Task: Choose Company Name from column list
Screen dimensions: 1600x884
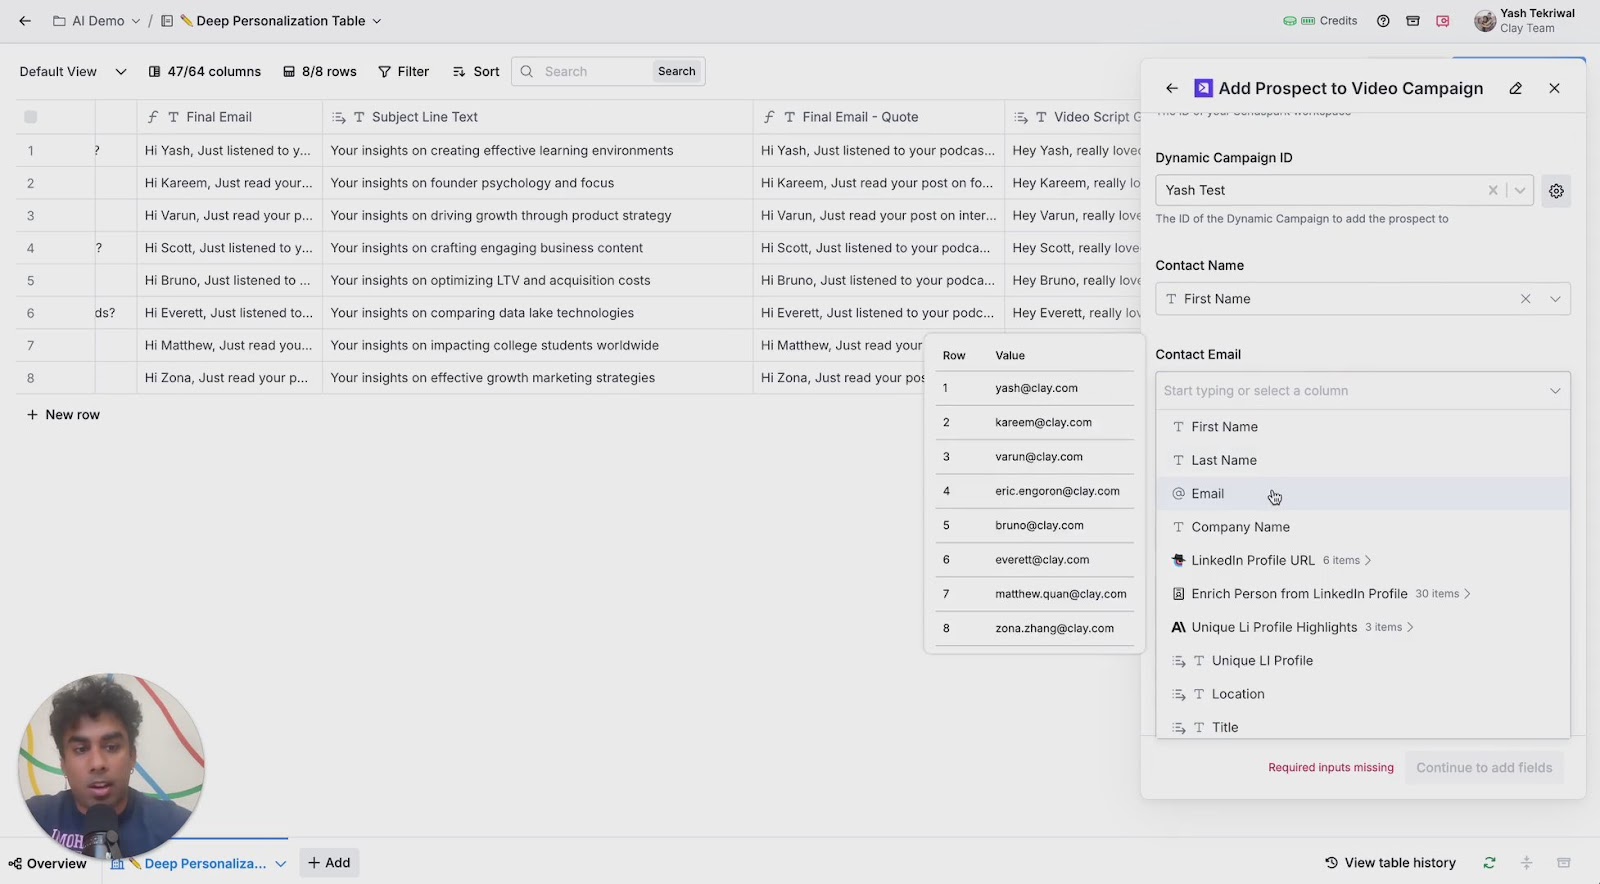Action: point(1363,527)
